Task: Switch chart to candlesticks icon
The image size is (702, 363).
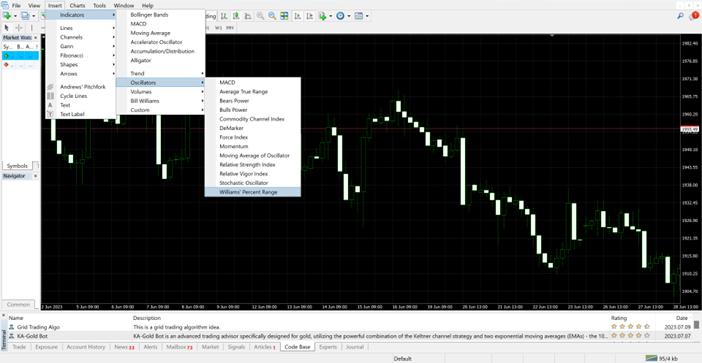Action: point(235,16)
